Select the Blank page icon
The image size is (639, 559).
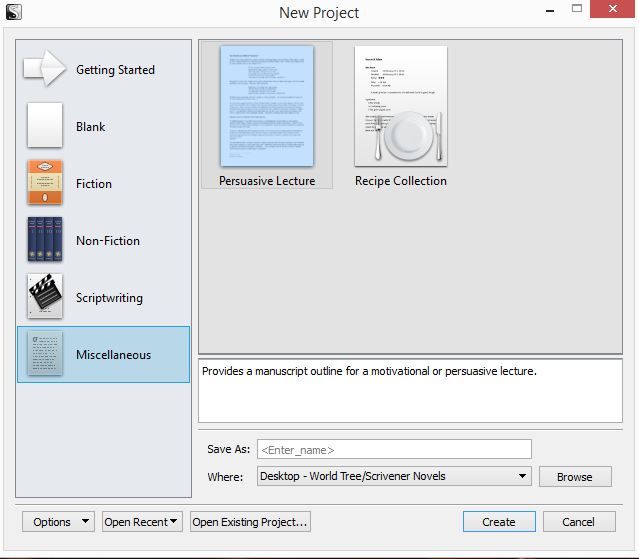45,125
